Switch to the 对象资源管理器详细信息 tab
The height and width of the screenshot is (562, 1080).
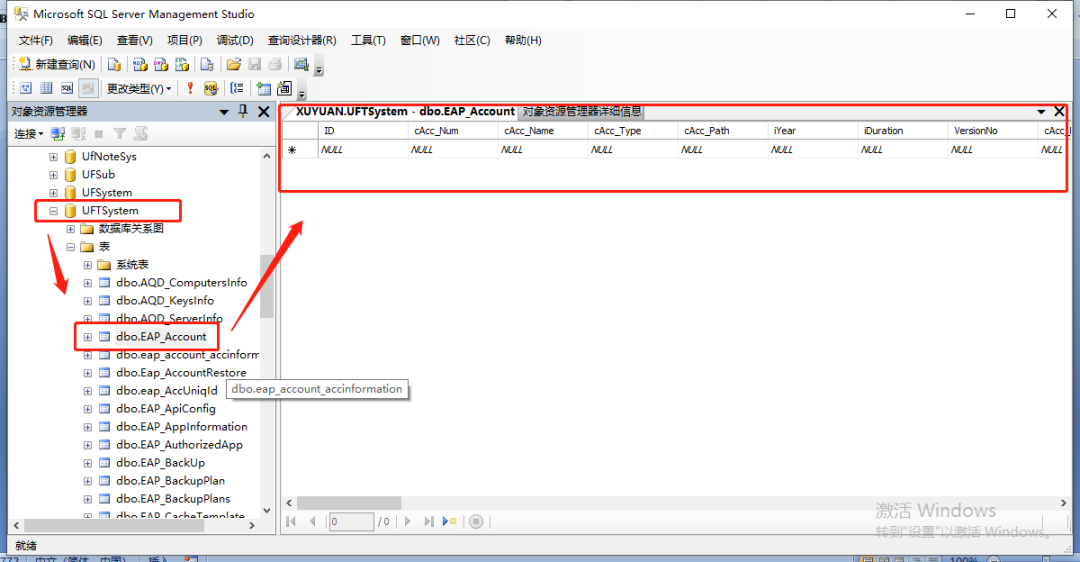coord(581,112)
